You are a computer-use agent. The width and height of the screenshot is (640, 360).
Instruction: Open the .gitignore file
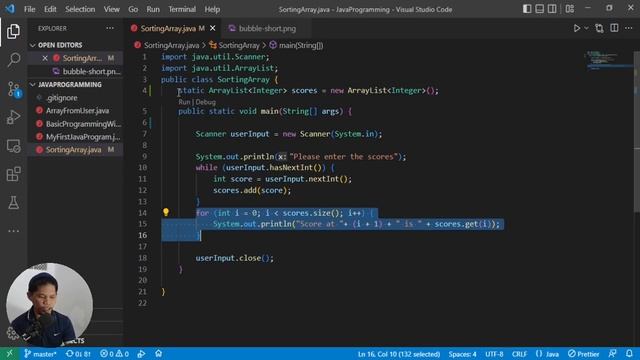(x=62, y=98)
